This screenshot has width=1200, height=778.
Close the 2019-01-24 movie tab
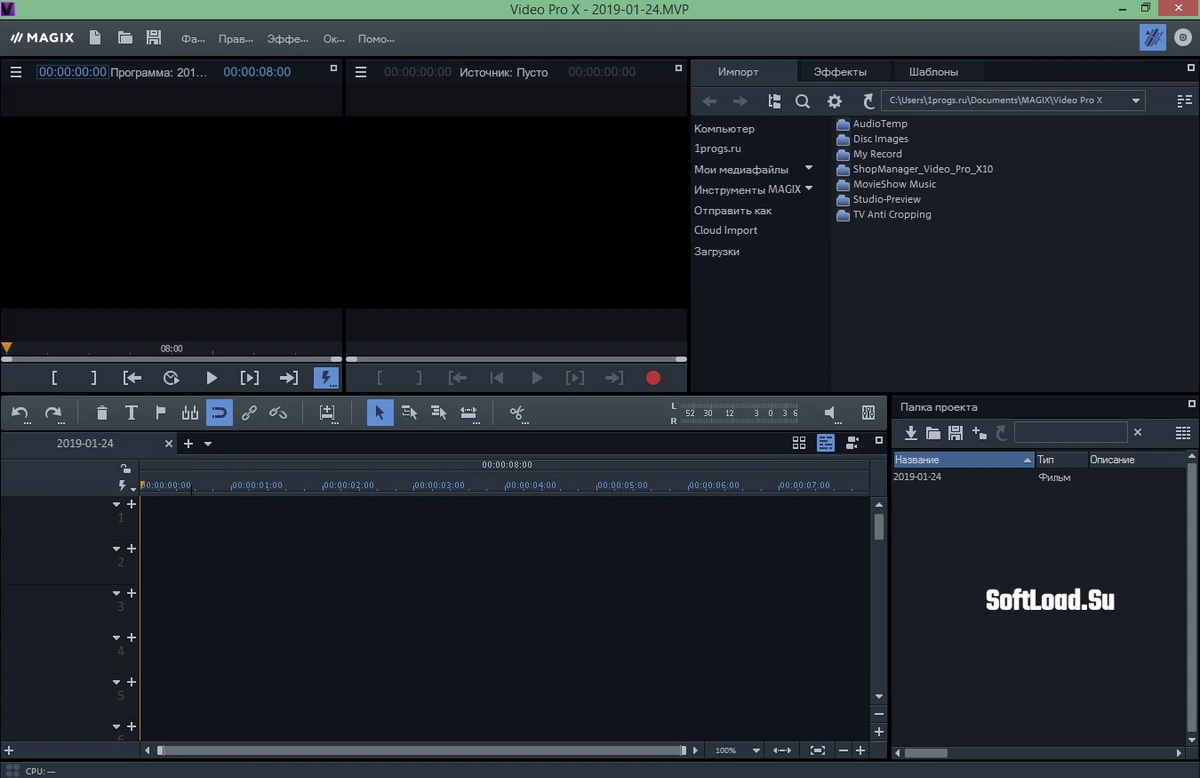tap(168, 443)
